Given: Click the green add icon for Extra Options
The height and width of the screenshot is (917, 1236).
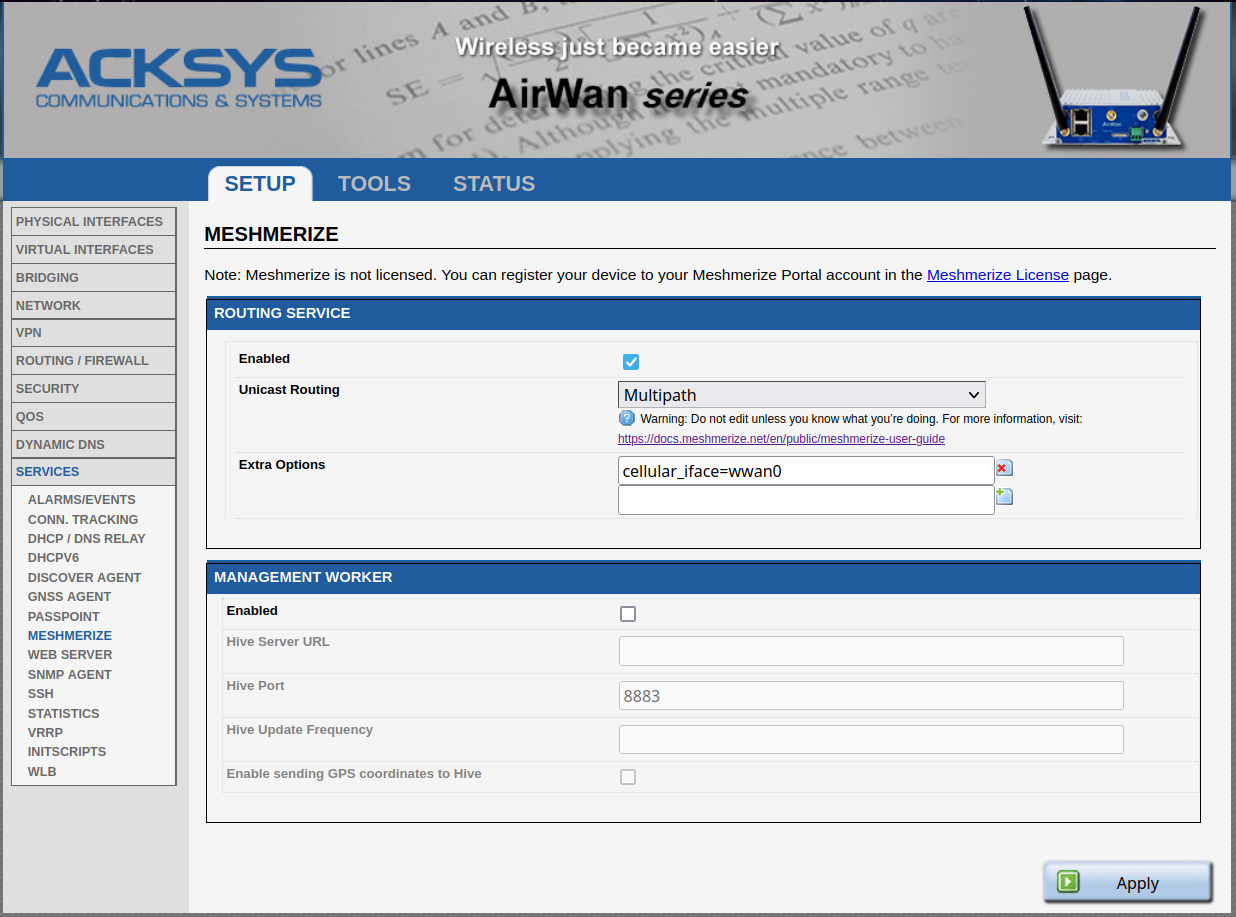Looking at the screenshot, I should (x=1004, y=496).
